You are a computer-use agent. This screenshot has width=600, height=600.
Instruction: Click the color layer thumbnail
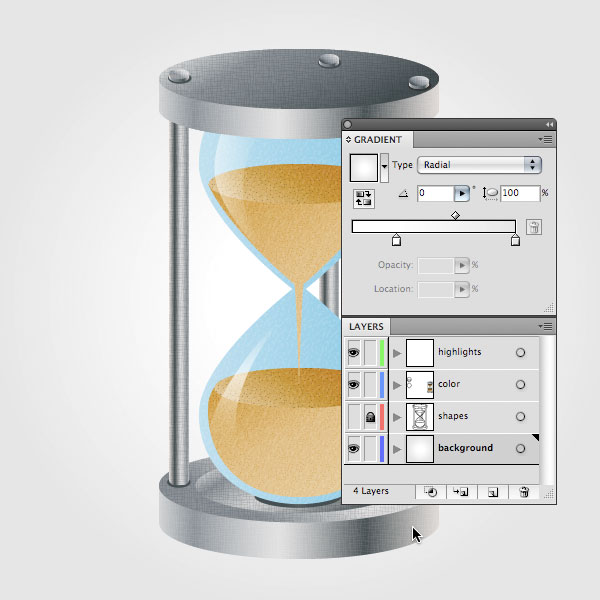[420, 385]
